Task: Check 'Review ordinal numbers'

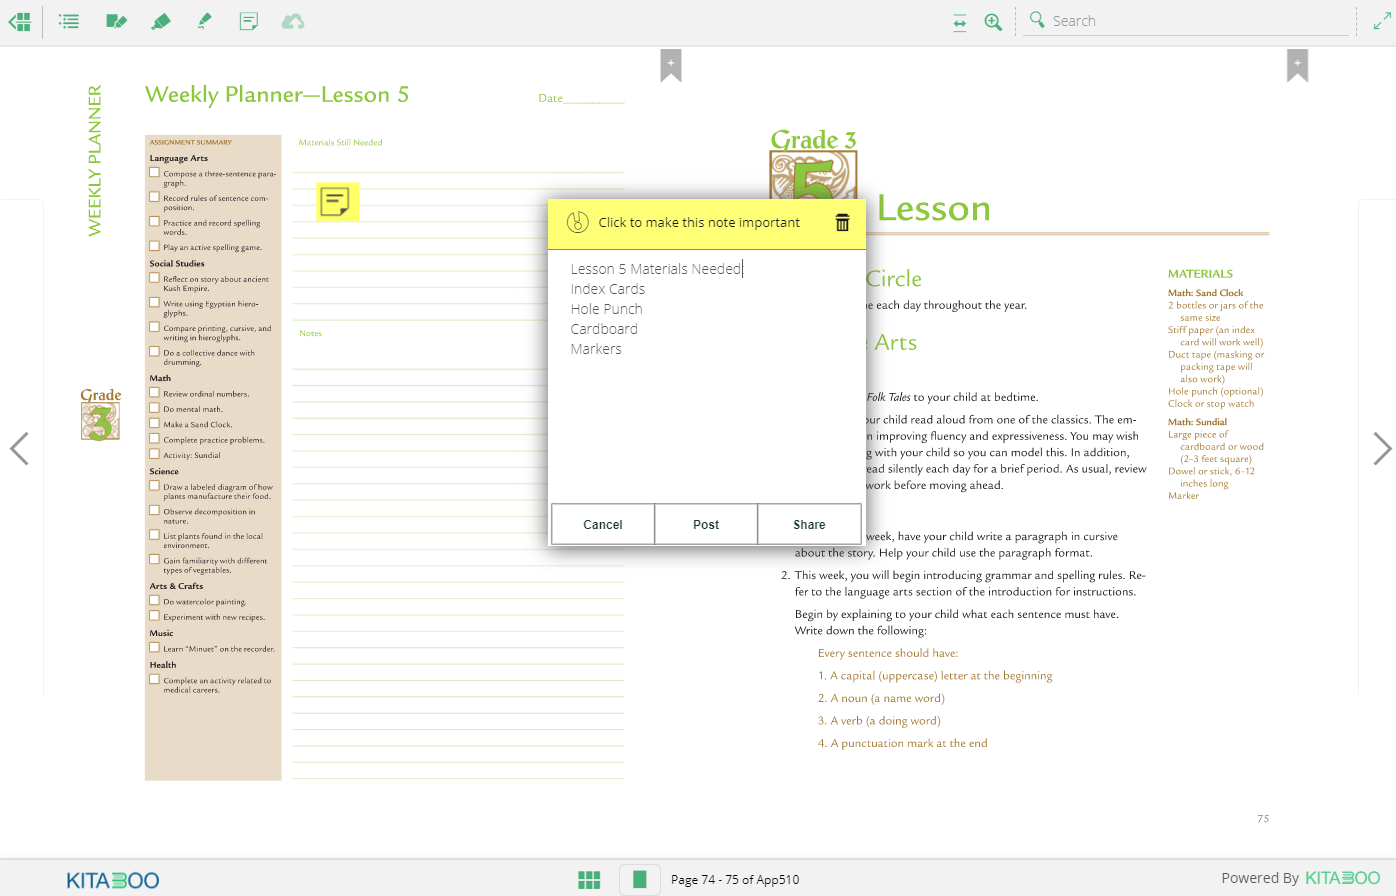Action: pos(154,393)
